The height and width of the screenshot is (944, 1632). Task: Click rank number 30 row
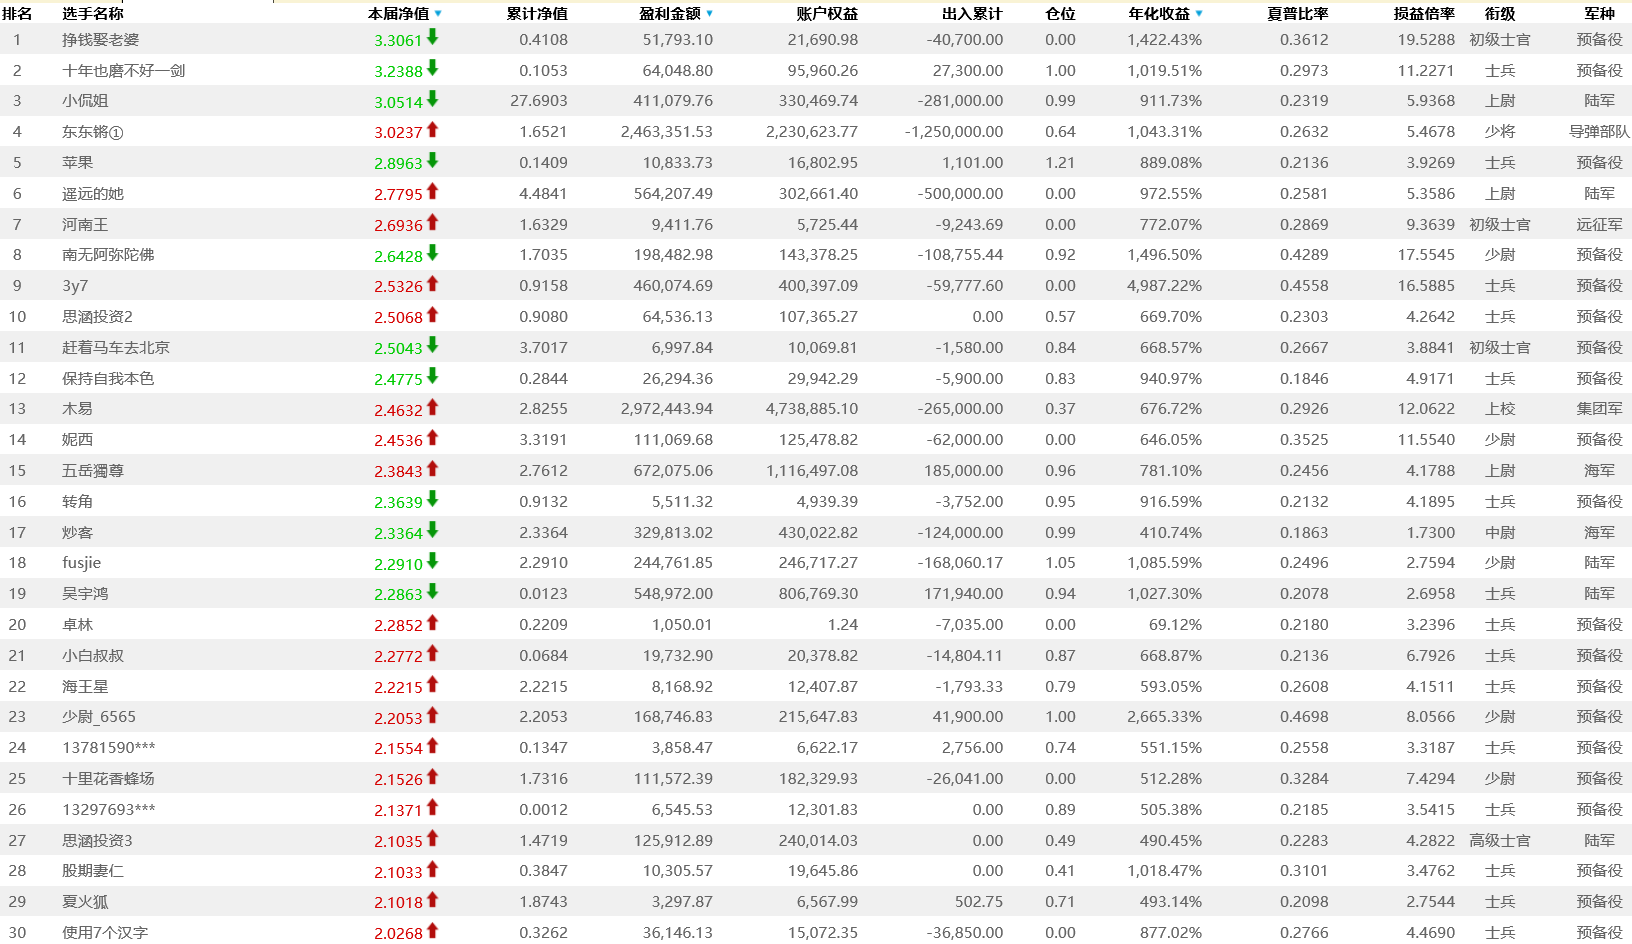17,933
